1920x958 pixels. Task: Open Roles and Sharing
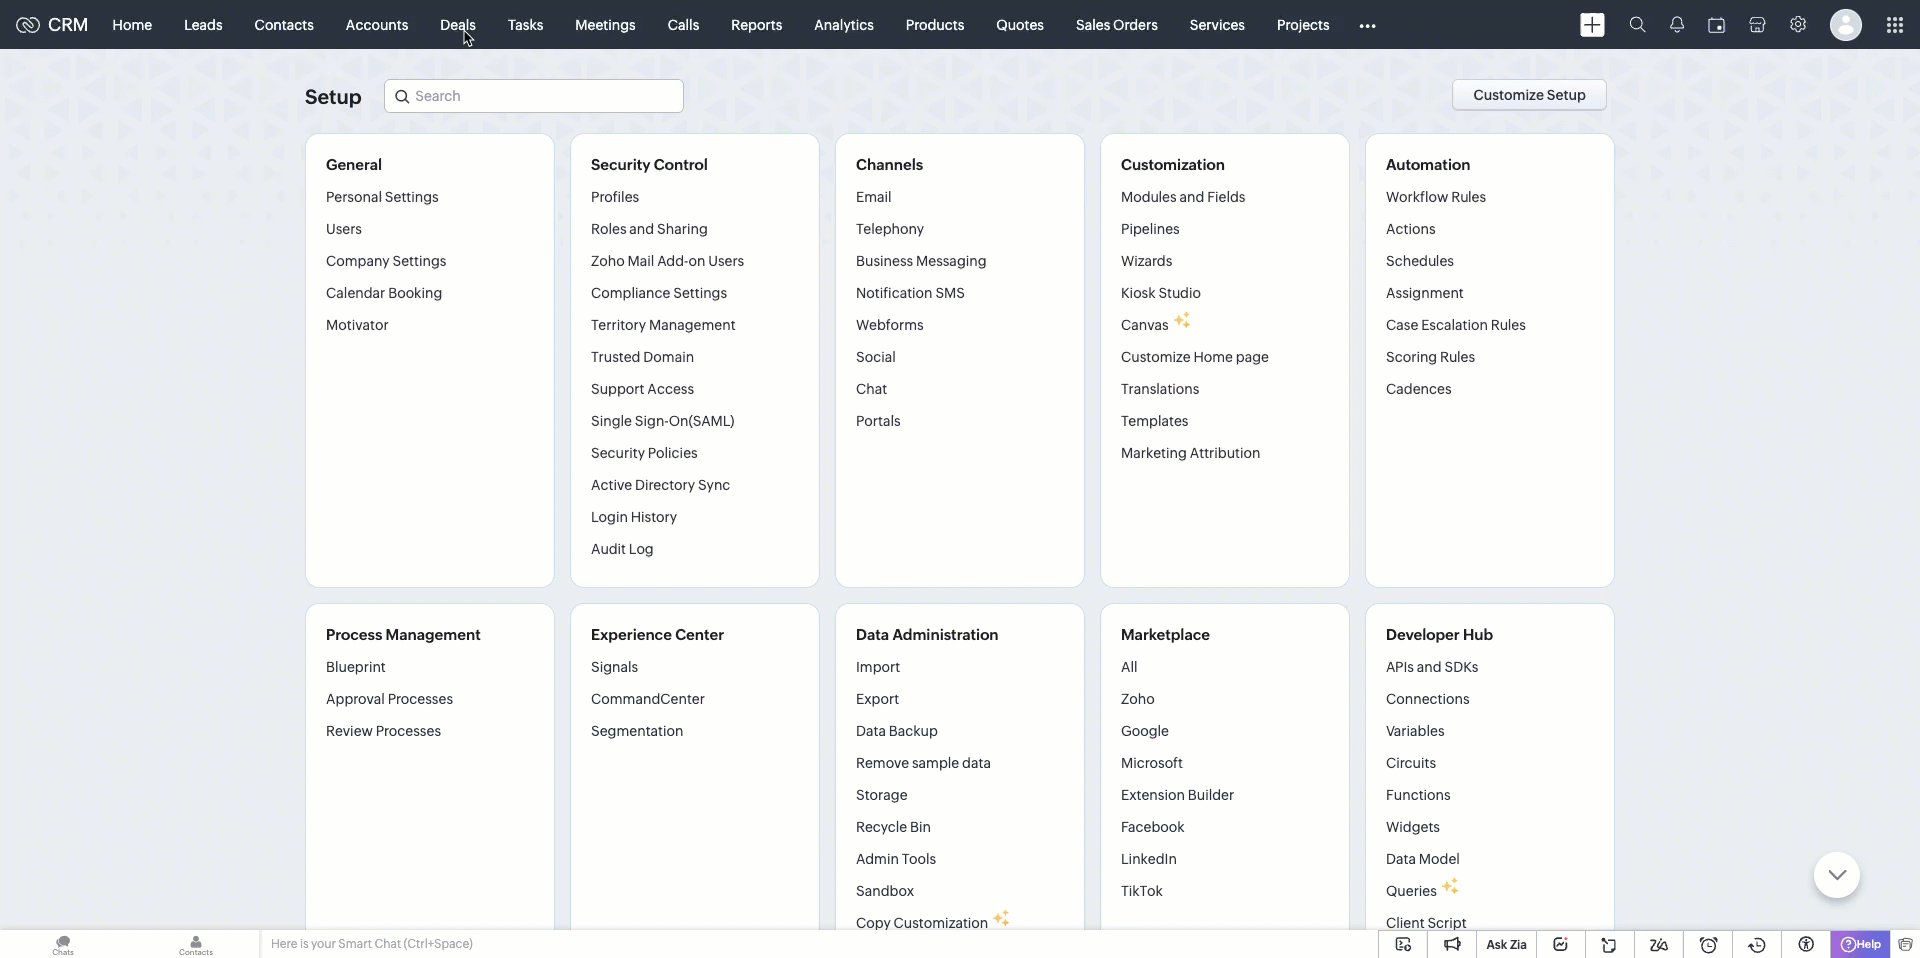point(649,229)
